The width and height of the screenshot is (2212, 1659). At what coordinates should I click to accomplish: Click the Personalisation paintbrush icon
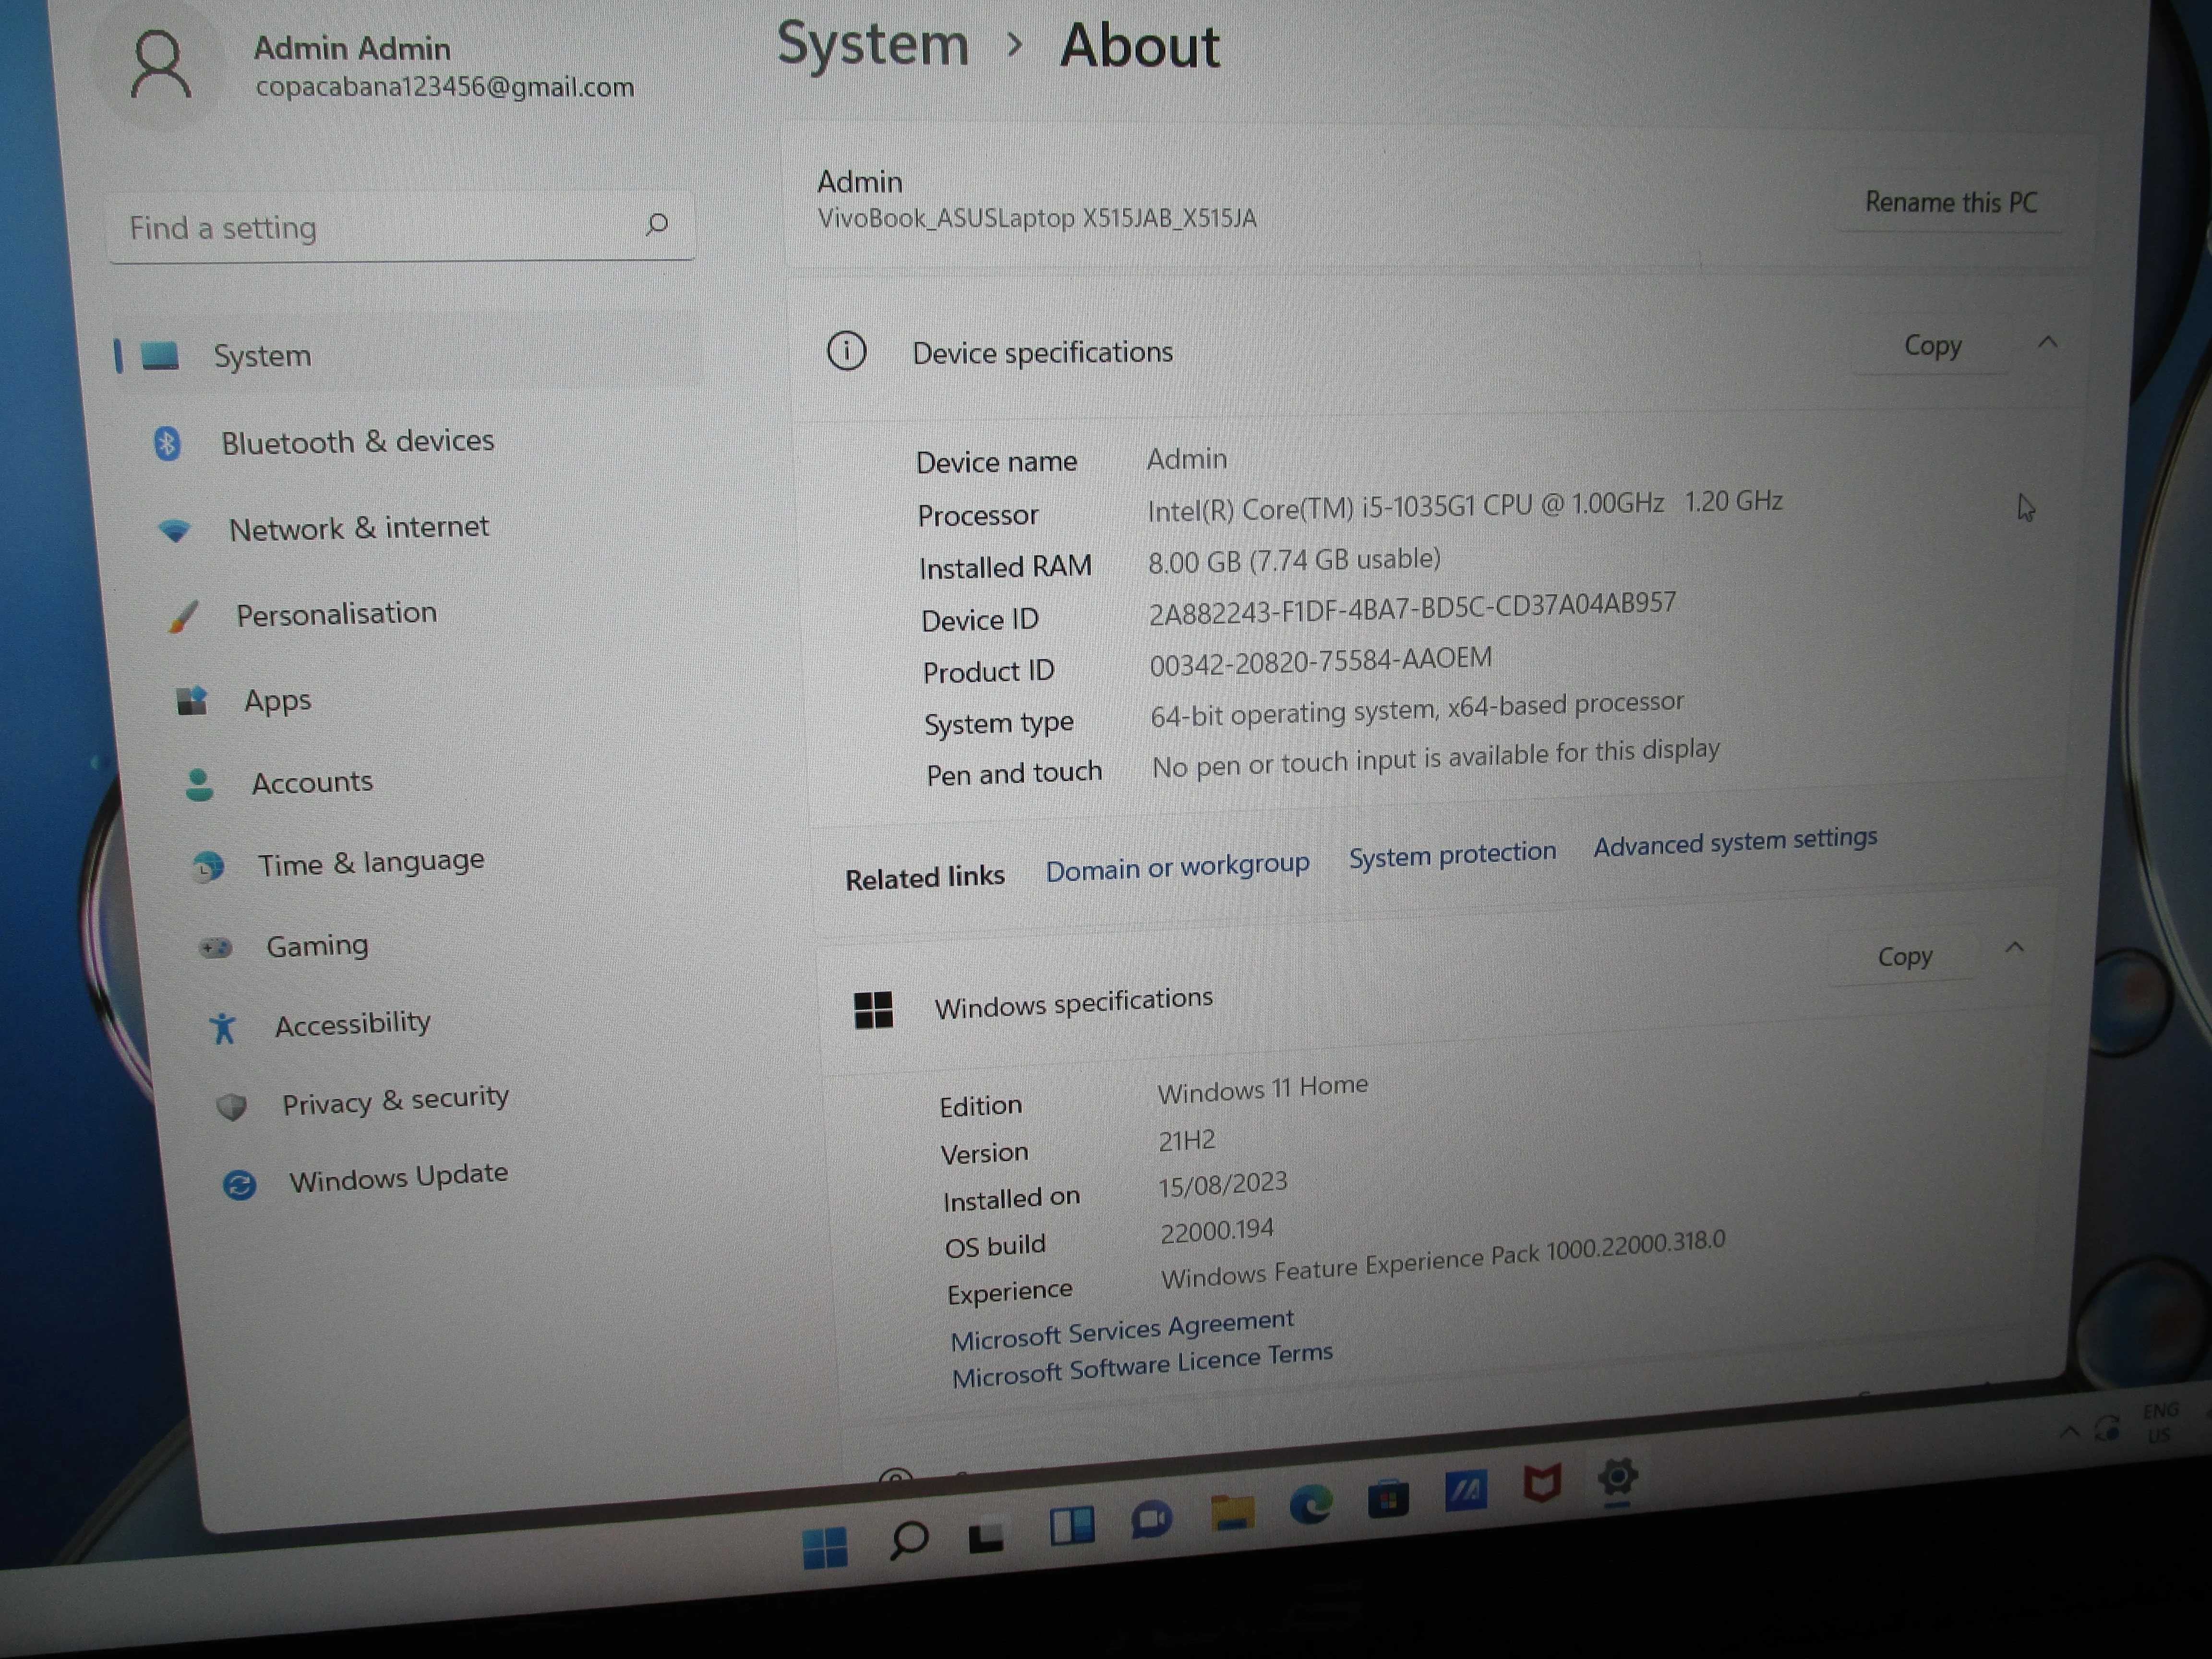tap(183, 616)
